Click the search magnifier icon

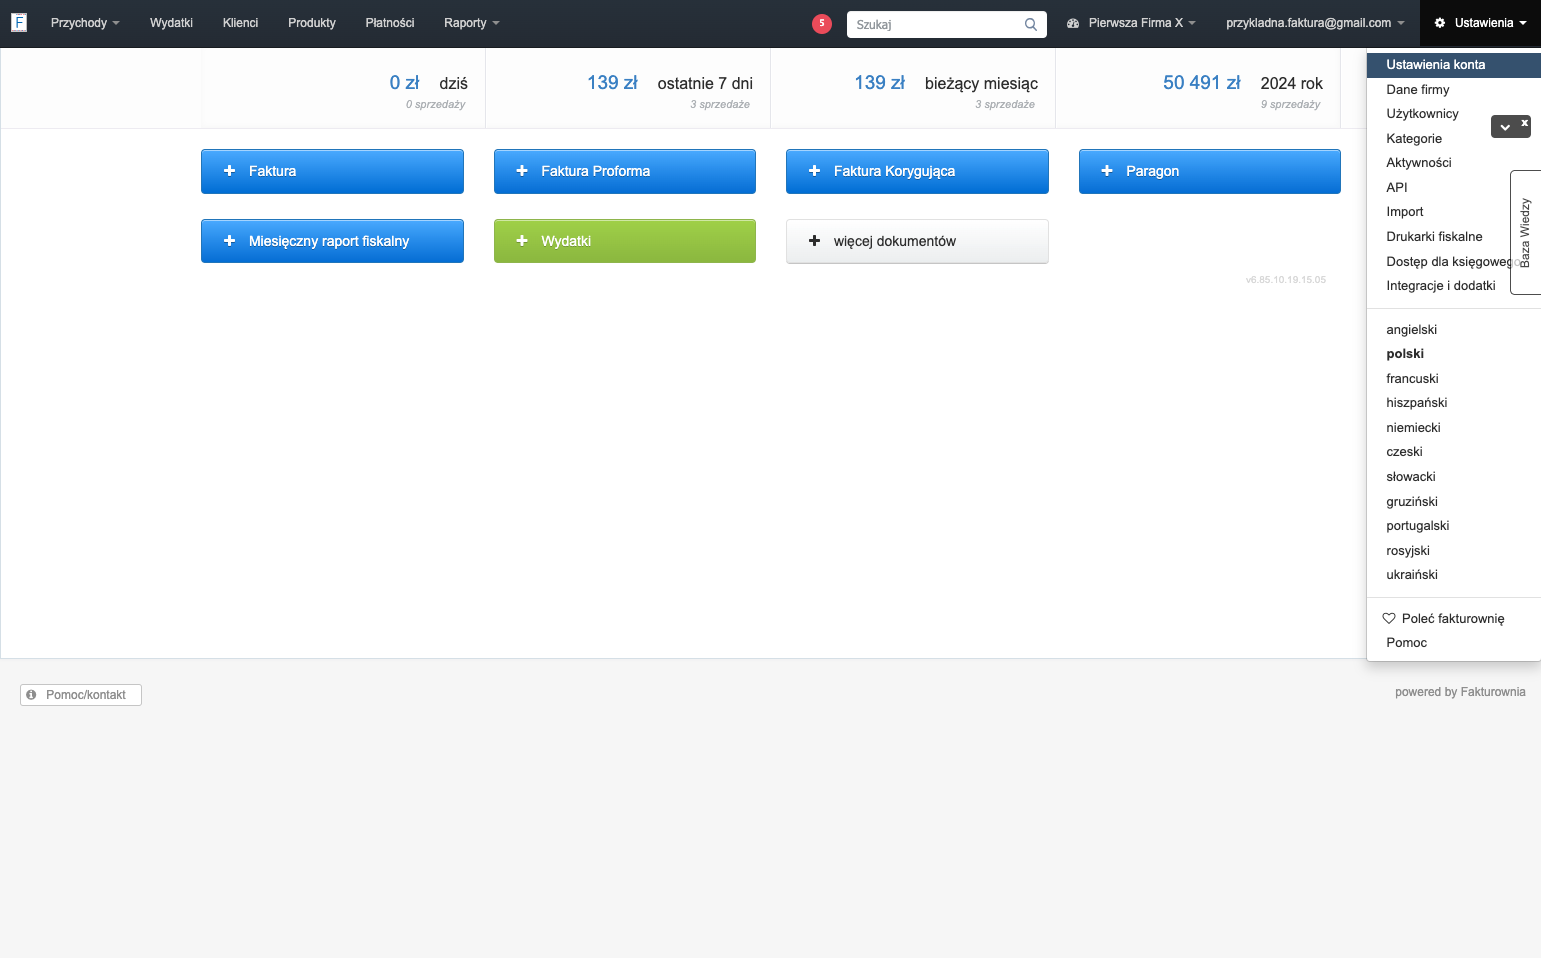1031,24
